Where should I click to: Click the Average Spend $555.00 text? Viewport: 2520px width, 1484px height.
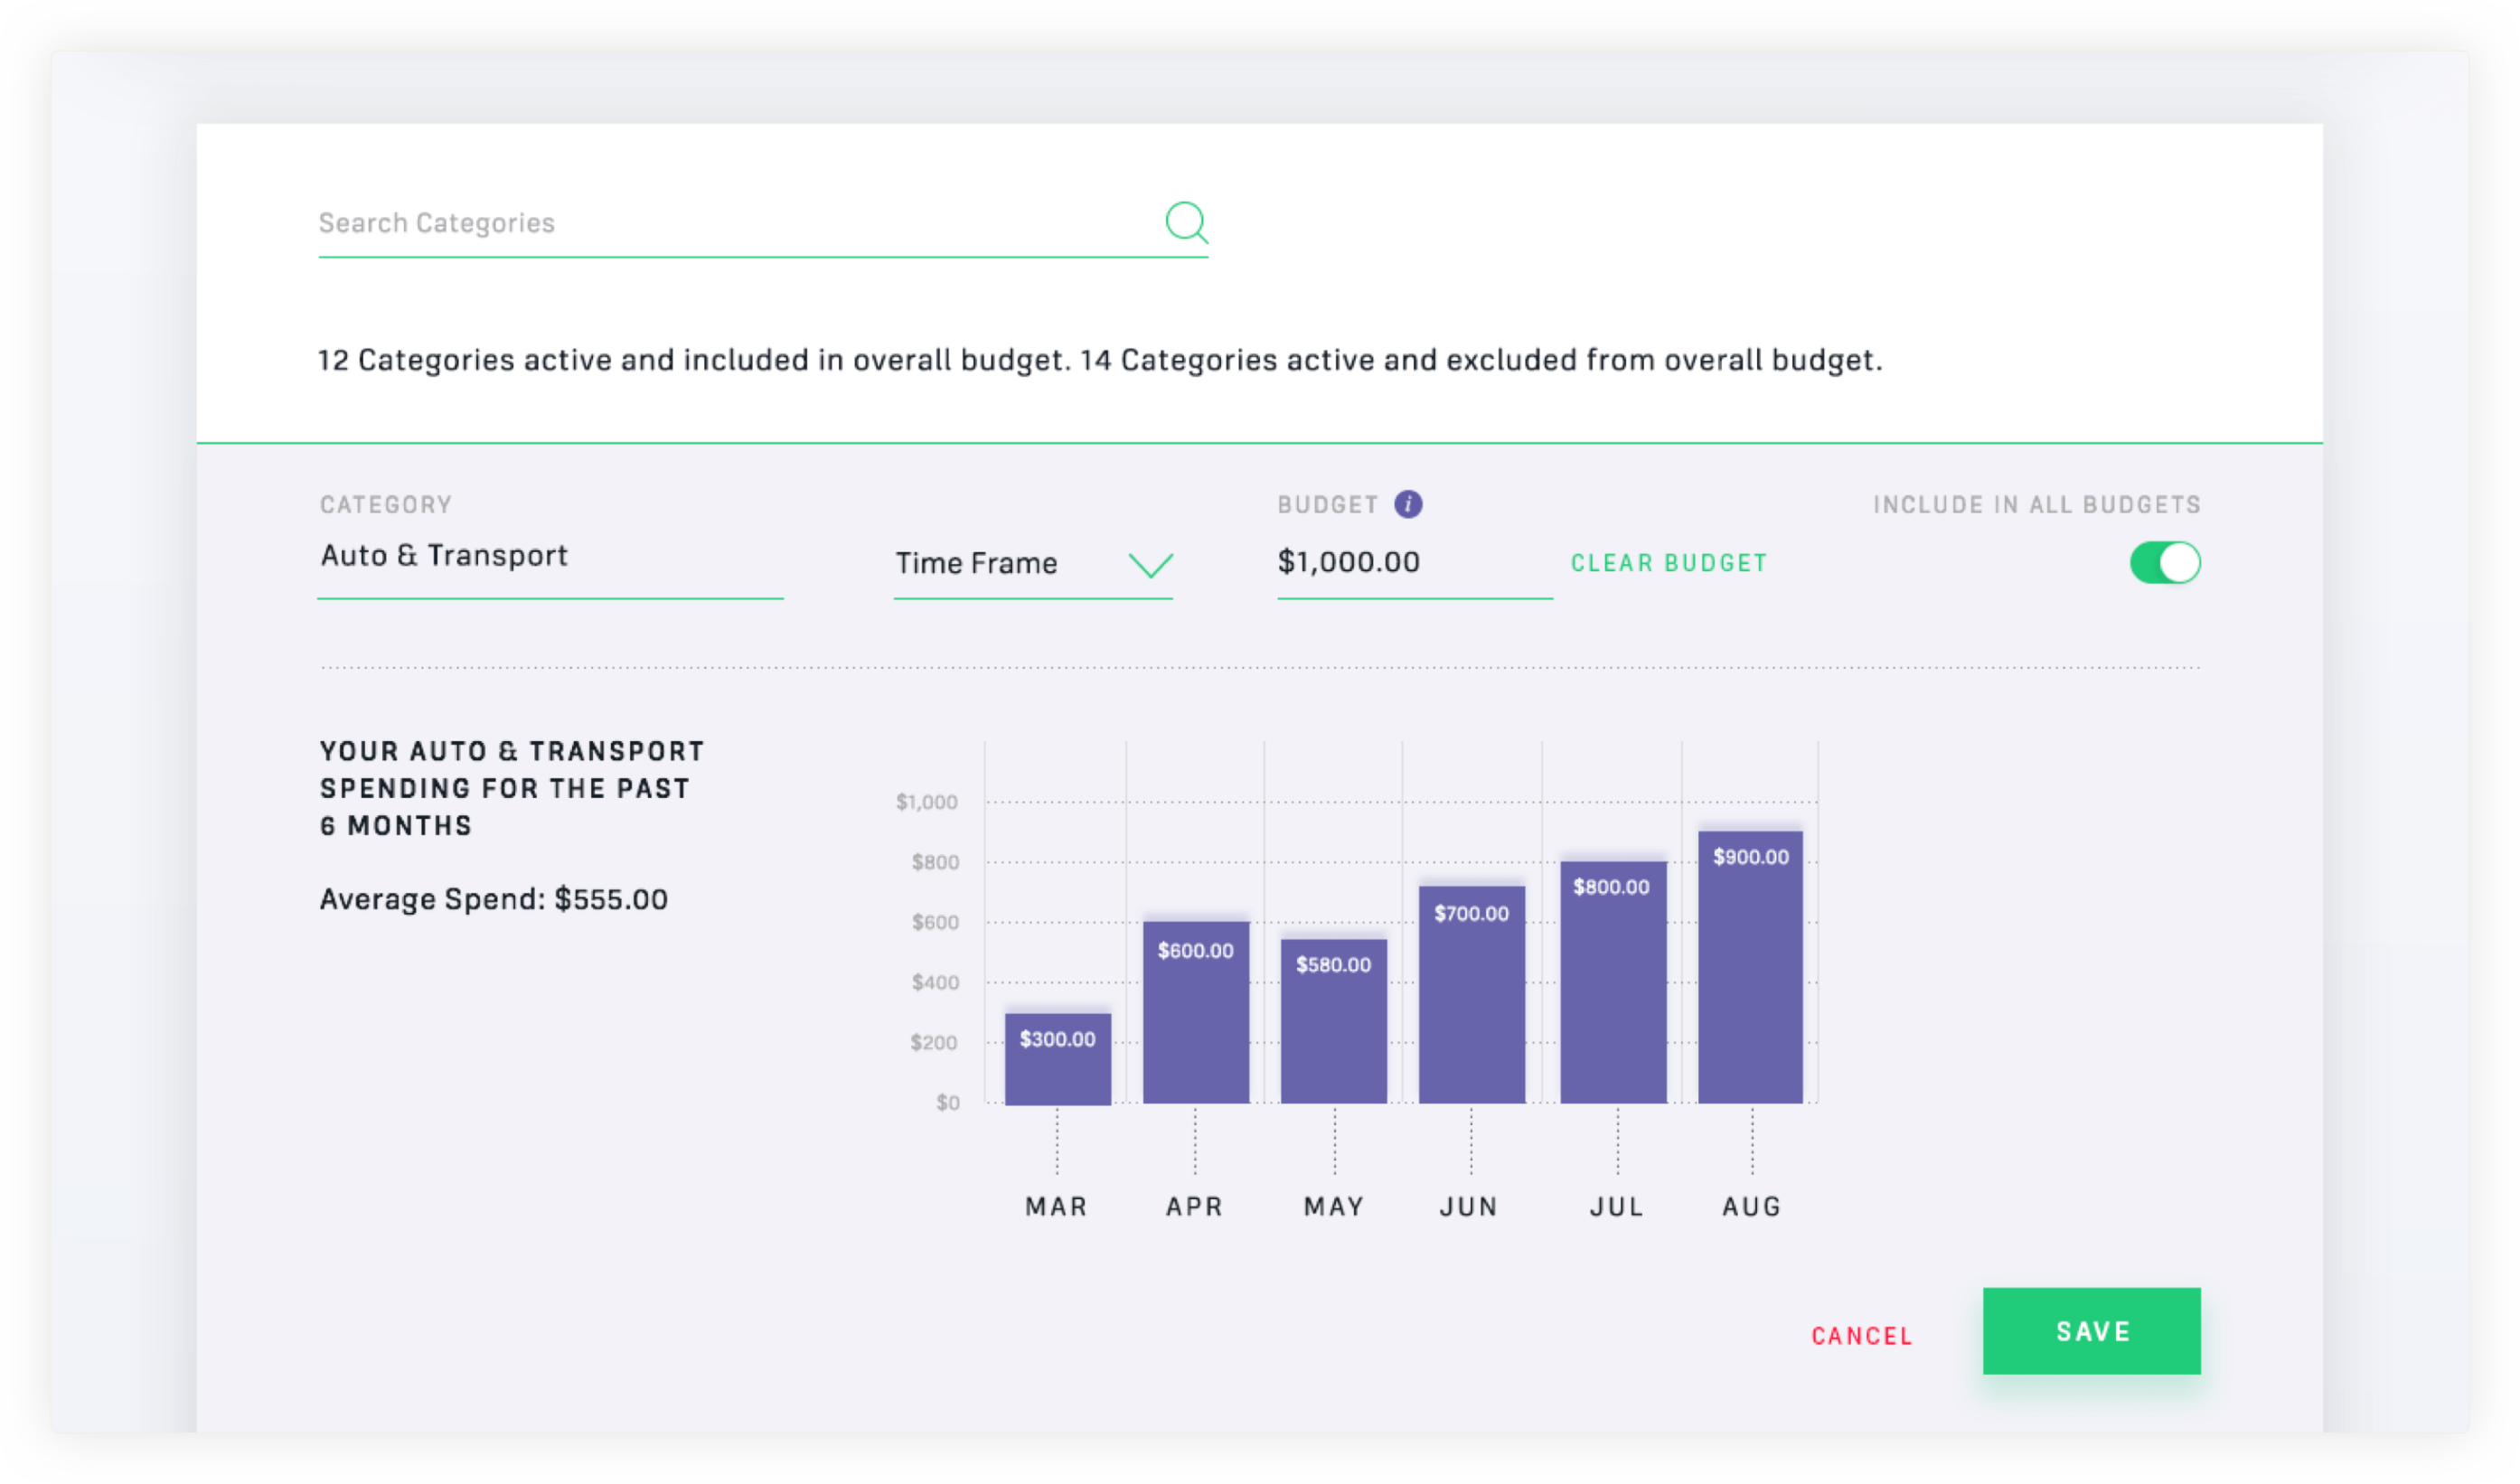(493, 899)
